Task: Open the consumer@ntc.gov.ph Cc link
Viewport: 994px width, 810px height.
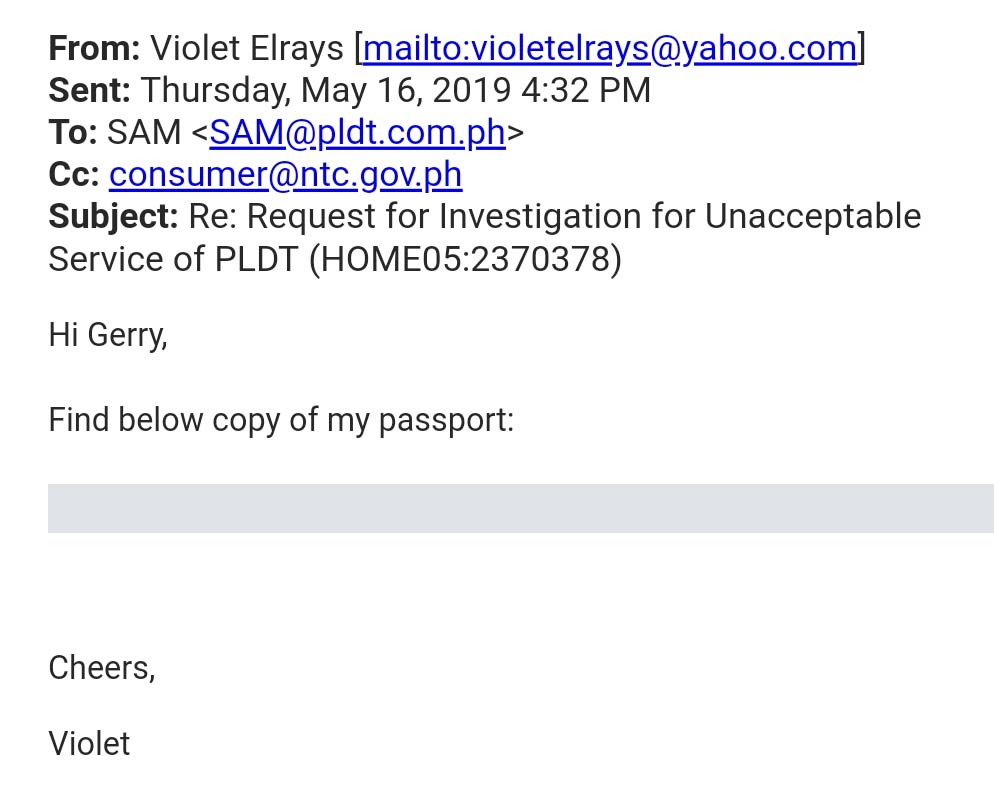Action: [x=285, y=175]
